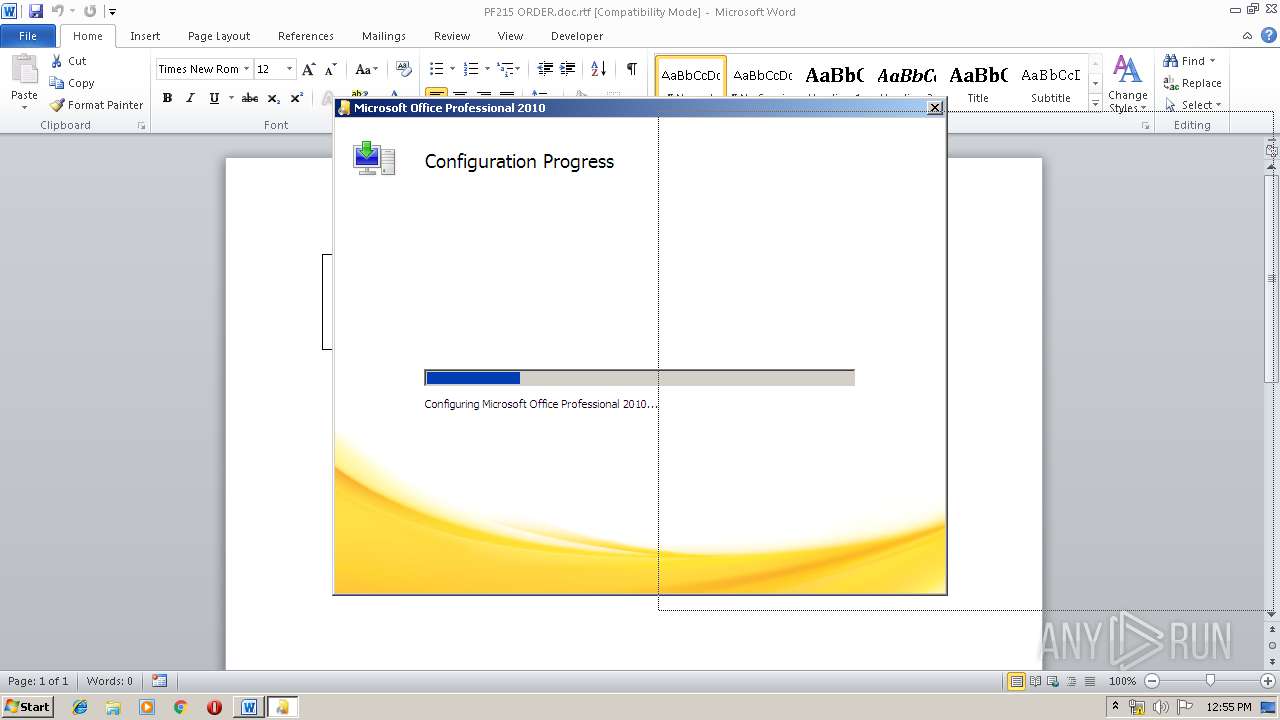This screenshot has height=720, width=1280.
Task: Click the Replace button in Editing group
Action: coord(1192,83)
